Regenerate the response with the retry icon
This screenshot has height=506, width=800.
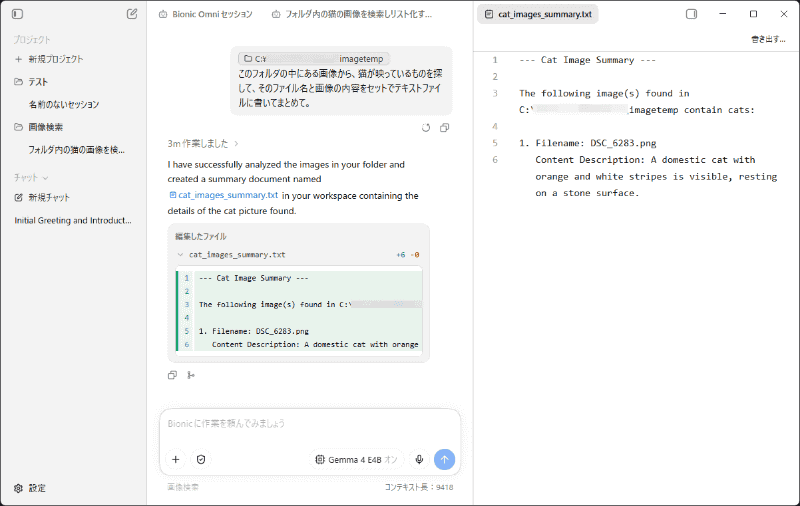(x=426, y=128)
